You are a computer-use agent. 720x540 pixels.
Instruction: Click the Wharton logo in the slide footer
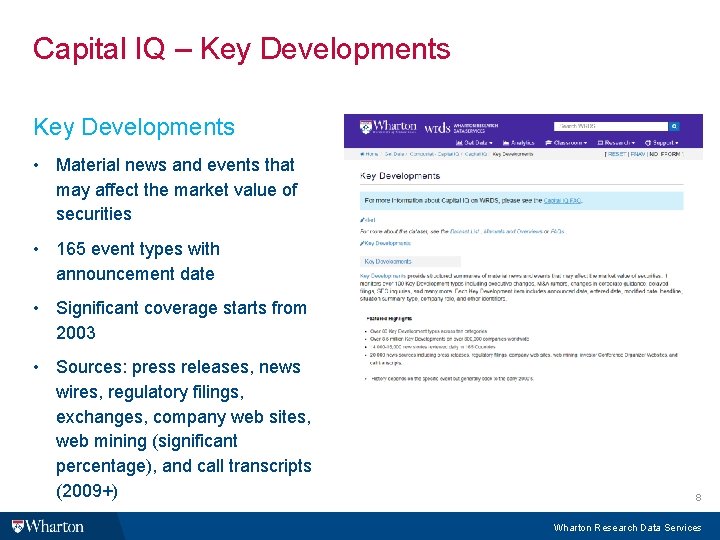click(x=48, y=526)
